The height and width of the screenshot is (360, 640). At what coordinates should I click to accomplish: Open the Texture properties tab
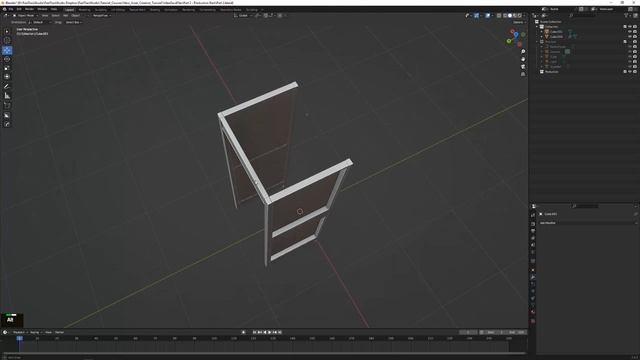533,321
